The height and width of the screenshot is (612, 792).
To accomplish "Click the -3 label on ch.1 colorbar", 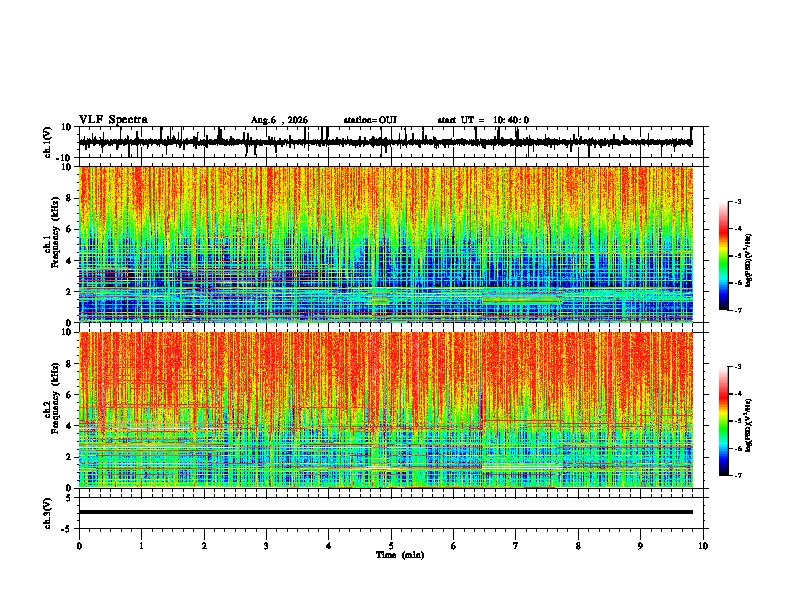I will [737, 201].
